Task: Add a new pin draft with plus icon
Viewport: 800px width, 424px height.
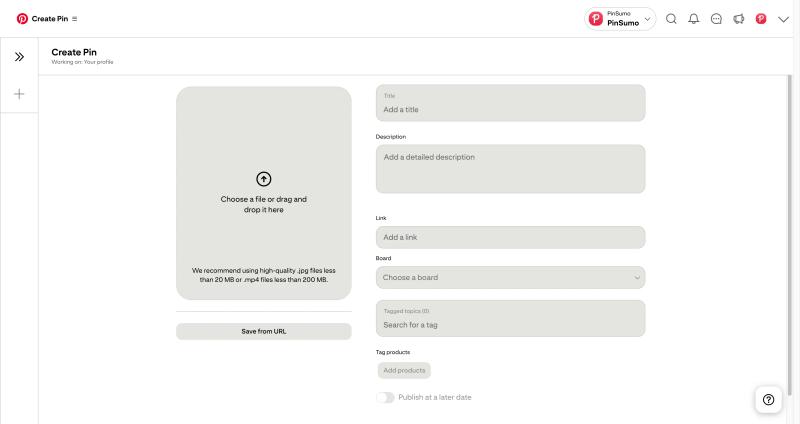Action: pyautogui.click(x=19, y=94)
